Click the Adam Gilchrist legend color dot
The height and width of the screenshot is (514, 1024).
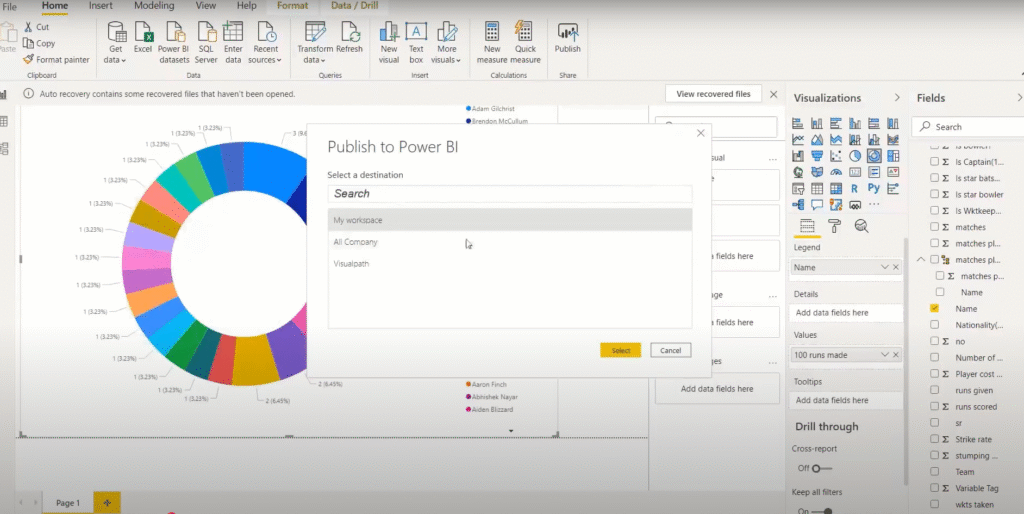(x=468, y=108)
